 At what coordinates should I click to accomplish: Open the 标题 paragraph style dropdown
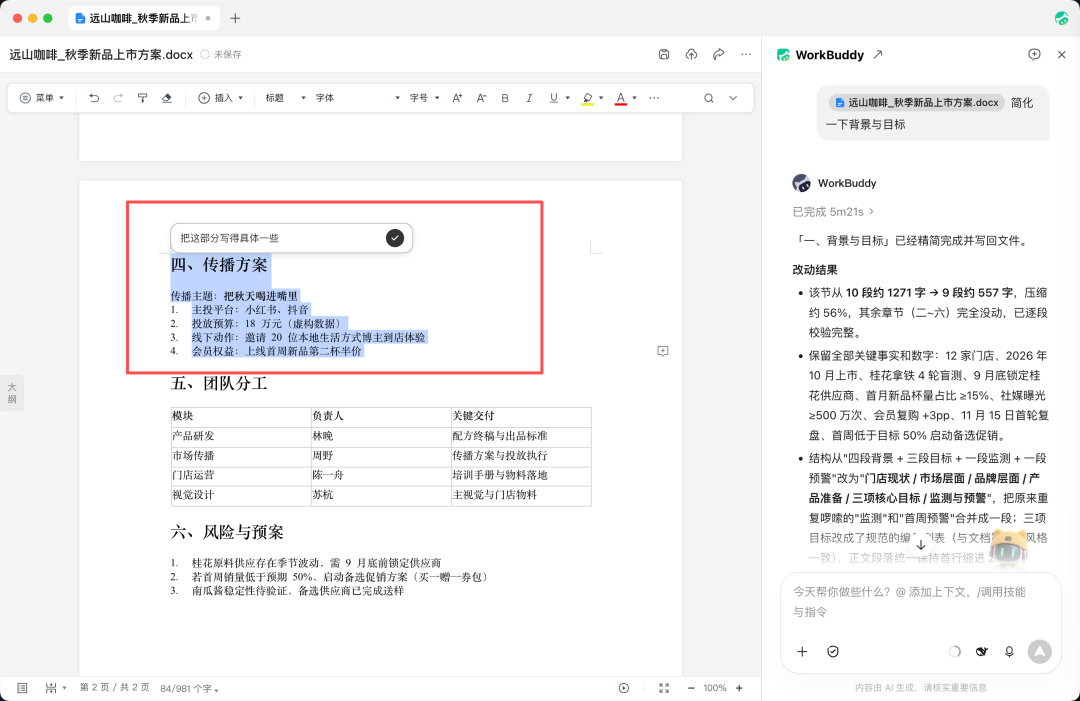(x=285, y=98)
